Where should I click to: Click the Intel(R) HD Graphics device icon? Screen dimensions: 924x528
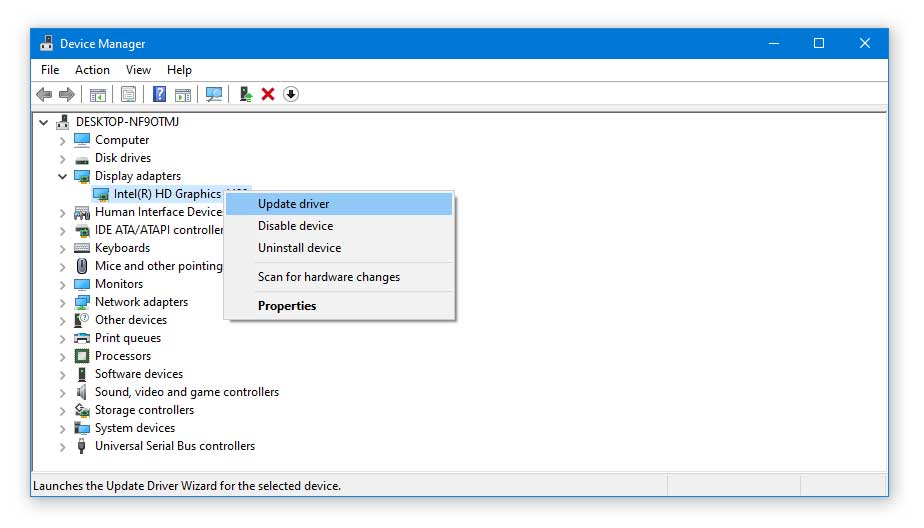pos(101,194)
